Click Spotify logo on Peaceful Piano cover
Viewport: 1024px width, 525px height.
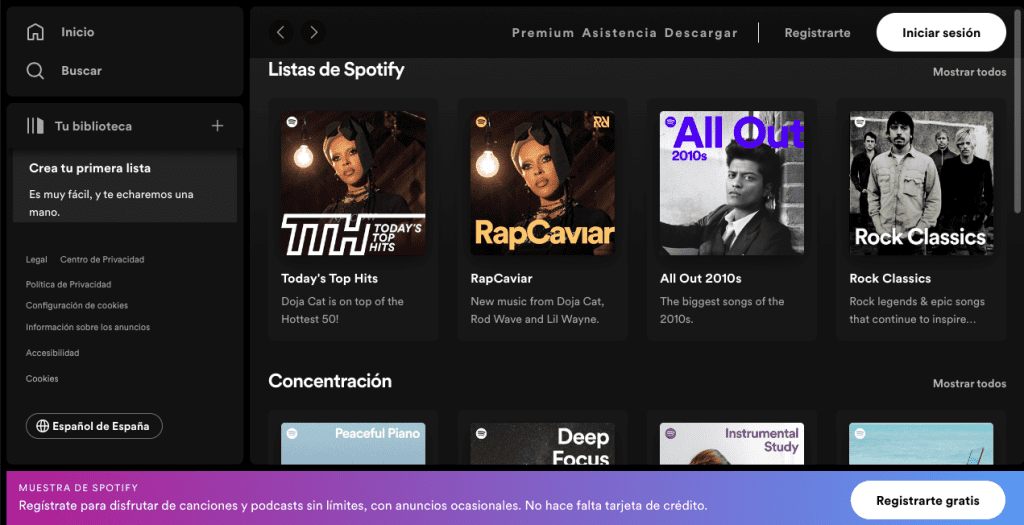click(292, 434)
